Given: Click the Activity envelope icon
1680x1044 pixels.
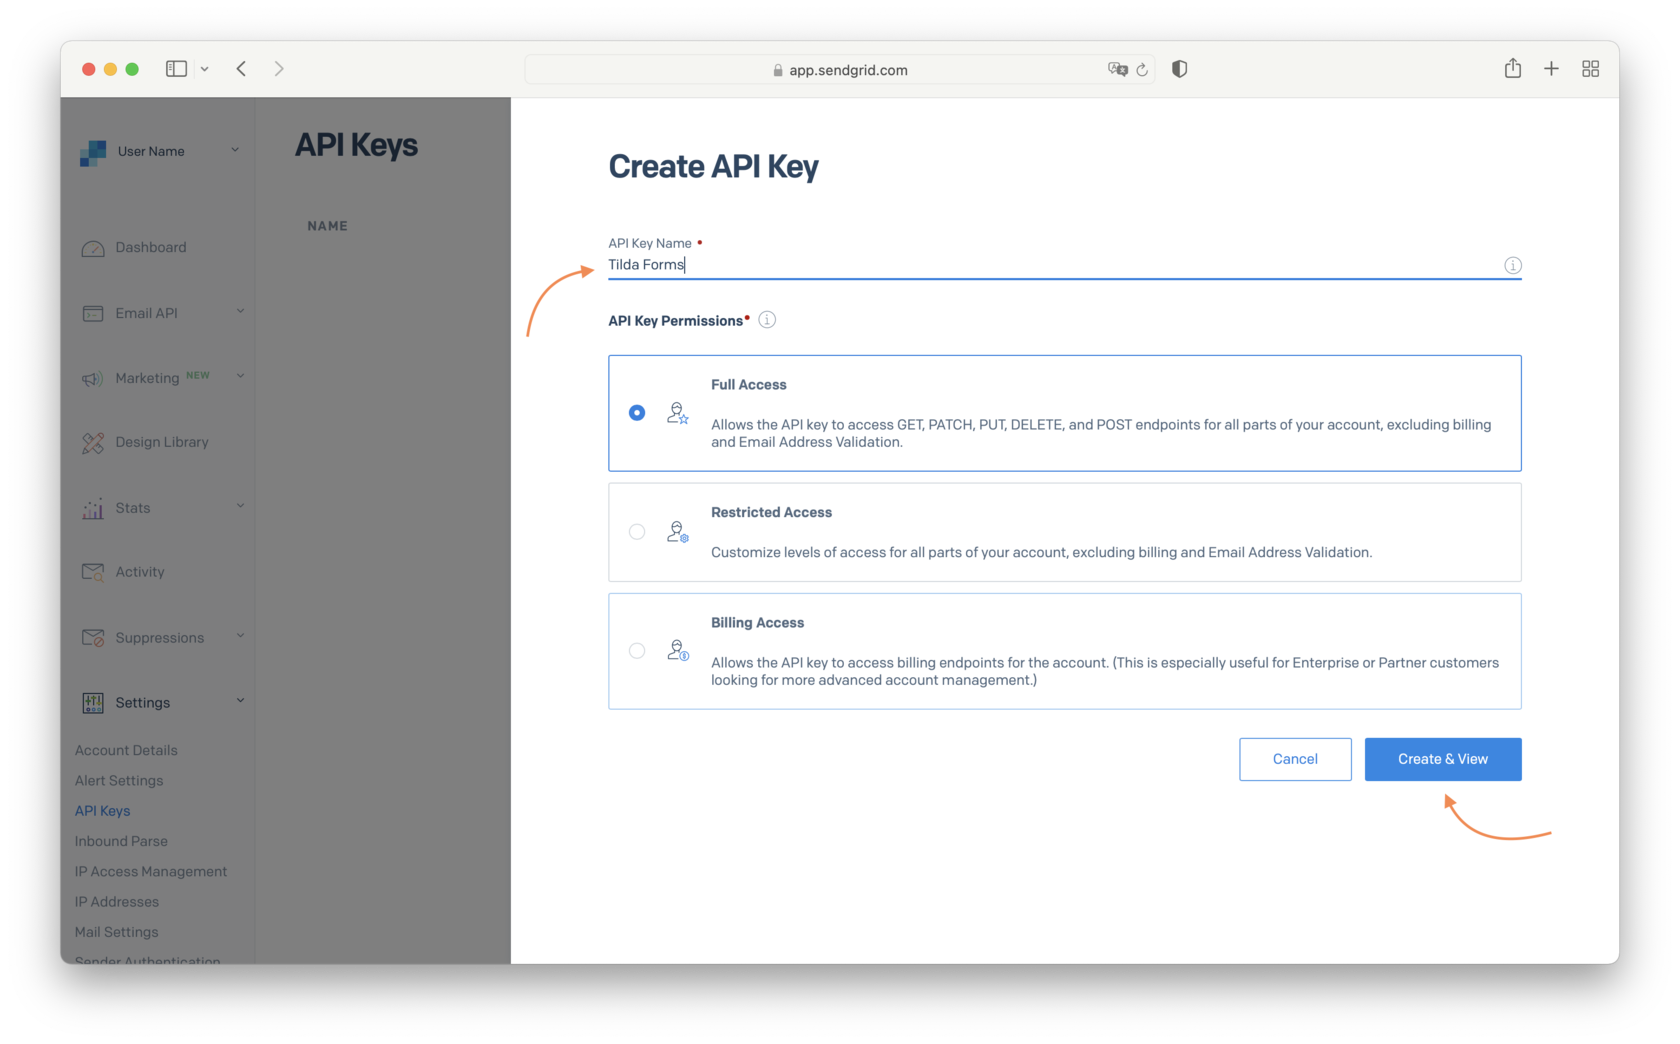Looking at the screenshot, I should [93, 572].
